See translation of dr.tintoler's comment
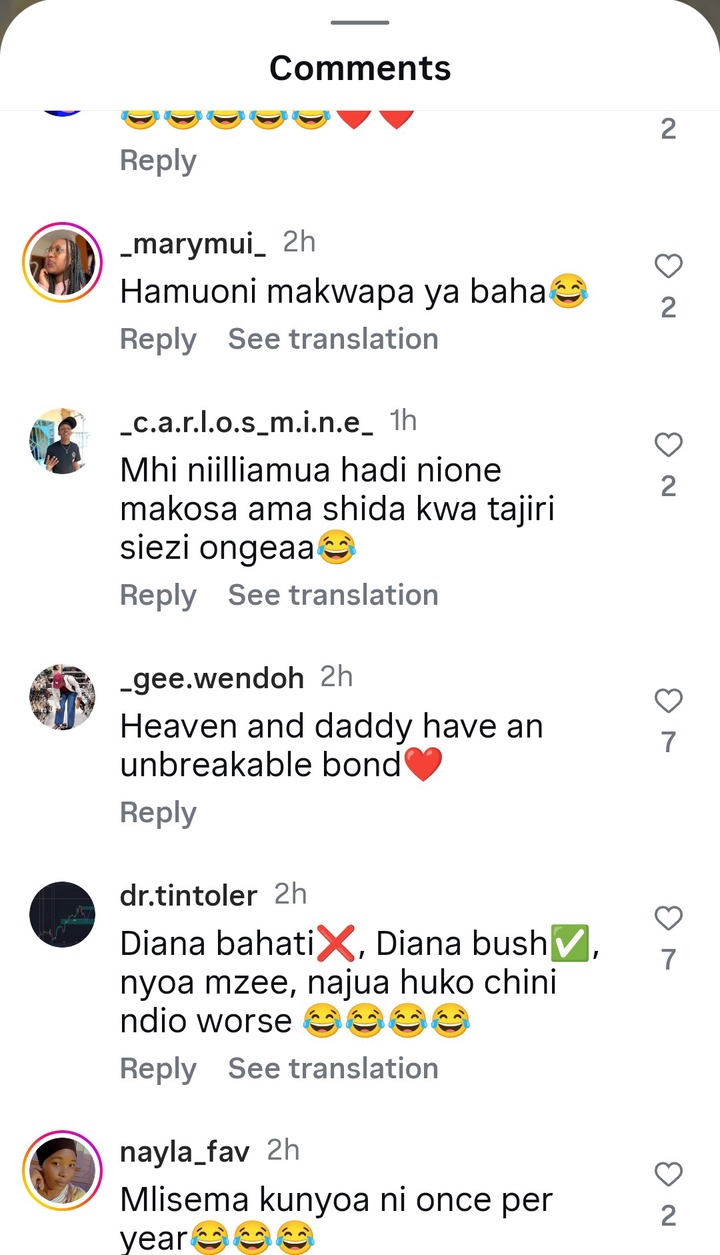 tap(333, 1068)
